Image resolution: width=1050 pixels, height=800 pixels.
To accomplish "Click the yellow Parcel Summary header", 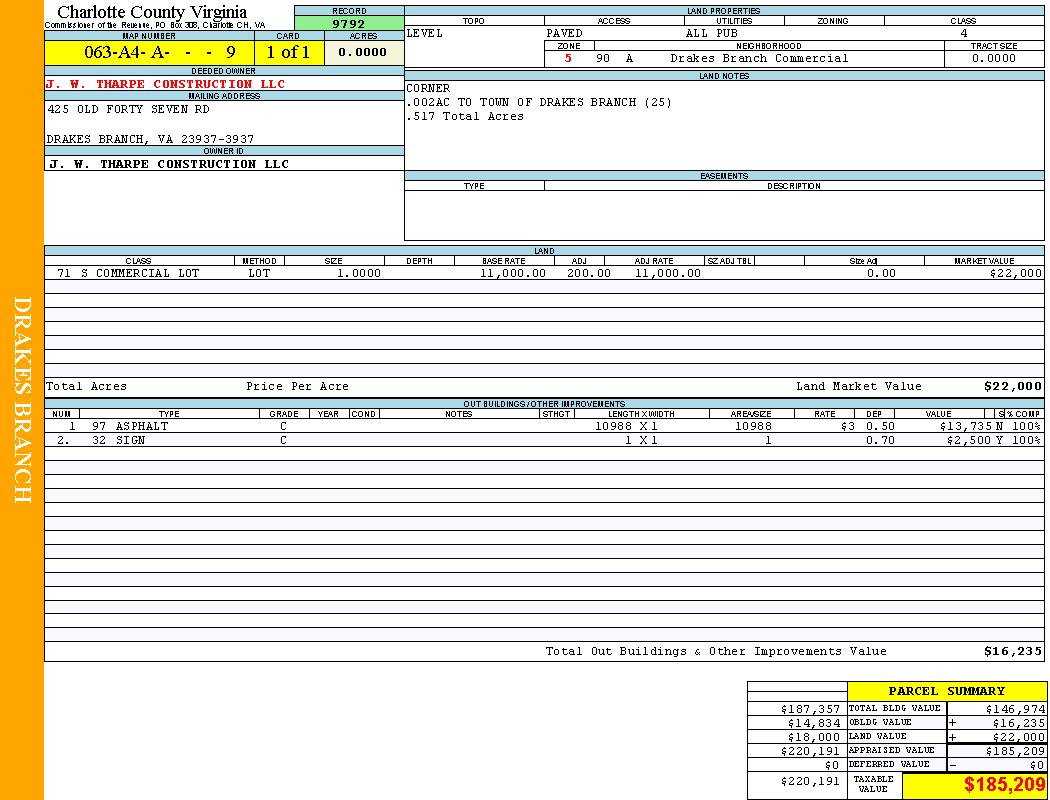I will (946, 691).
